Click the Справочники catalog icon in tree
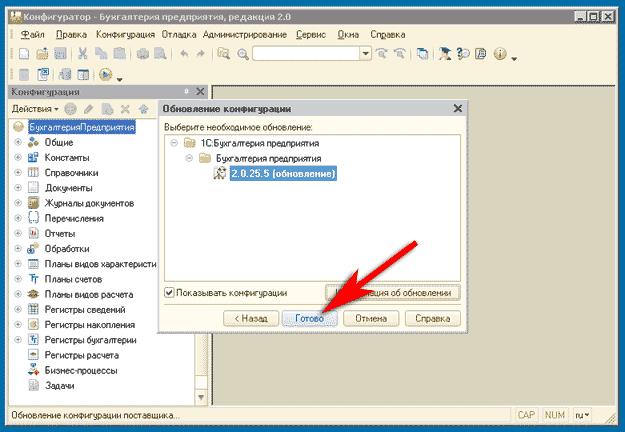 [x=34, y=173]
